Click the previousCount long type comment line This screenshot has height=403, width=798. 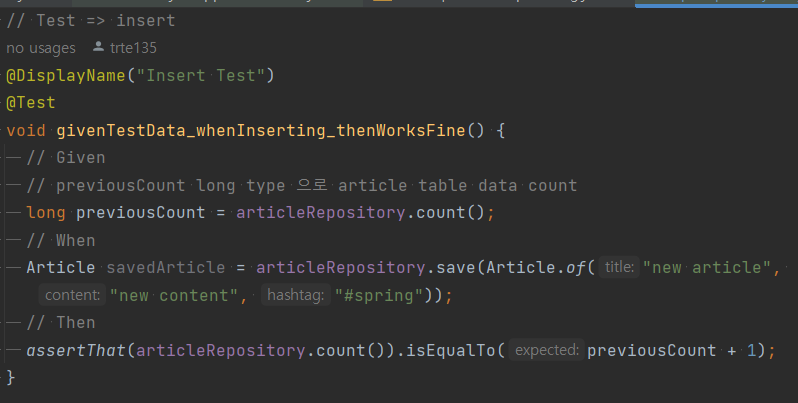(302, 185)
